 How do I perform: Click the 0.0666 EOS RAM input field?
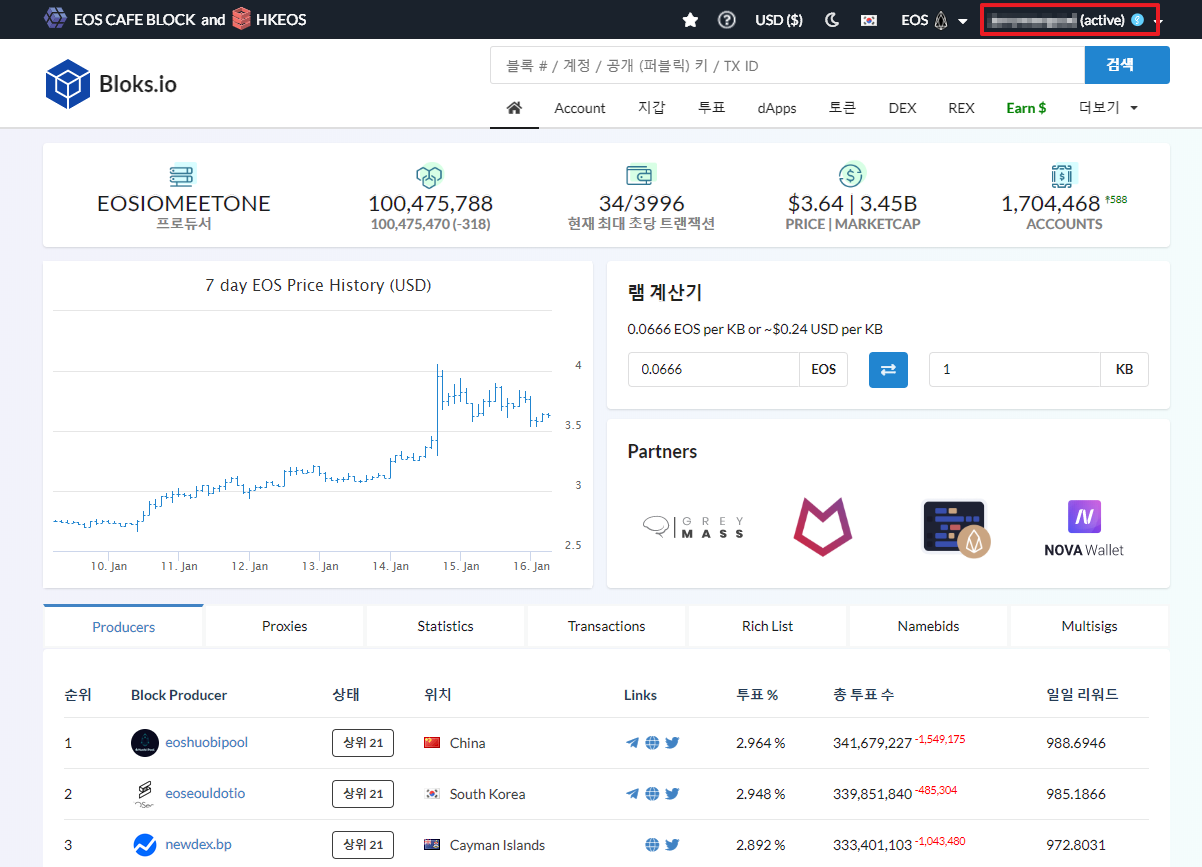713,369
